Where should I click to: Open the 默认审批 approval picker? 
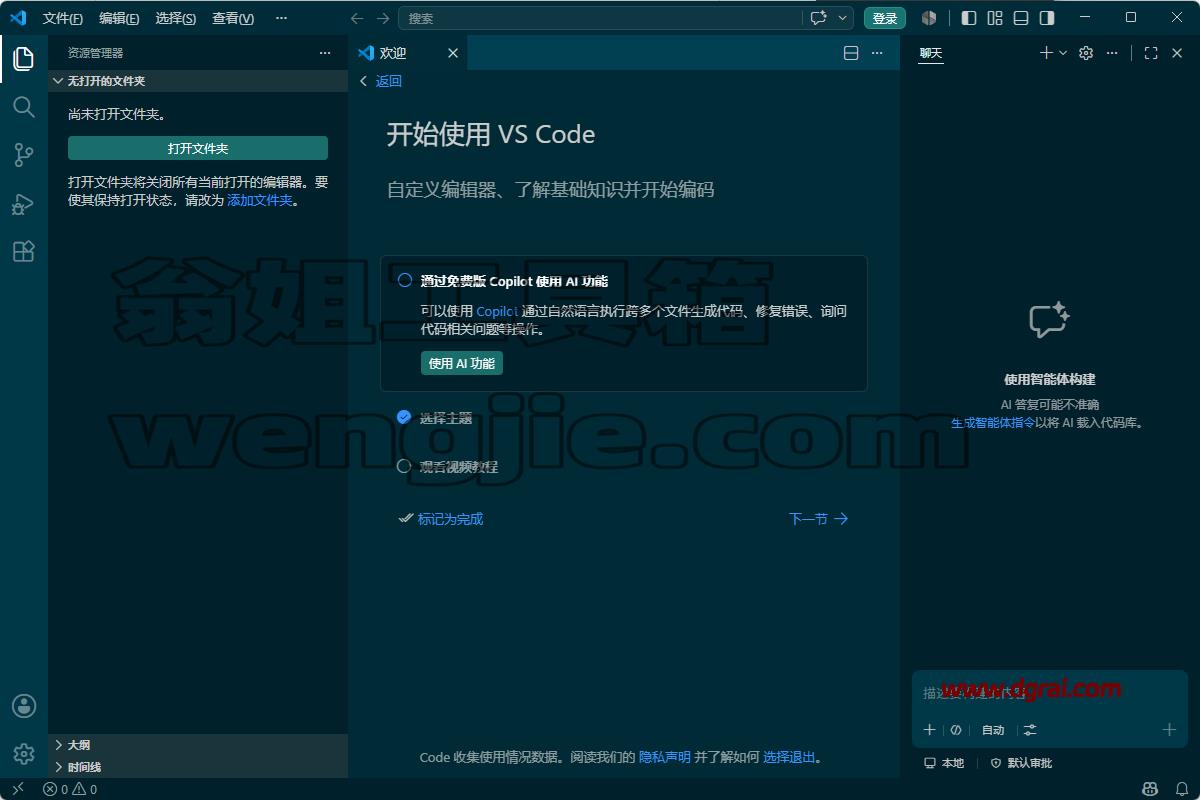point(1021,763)
